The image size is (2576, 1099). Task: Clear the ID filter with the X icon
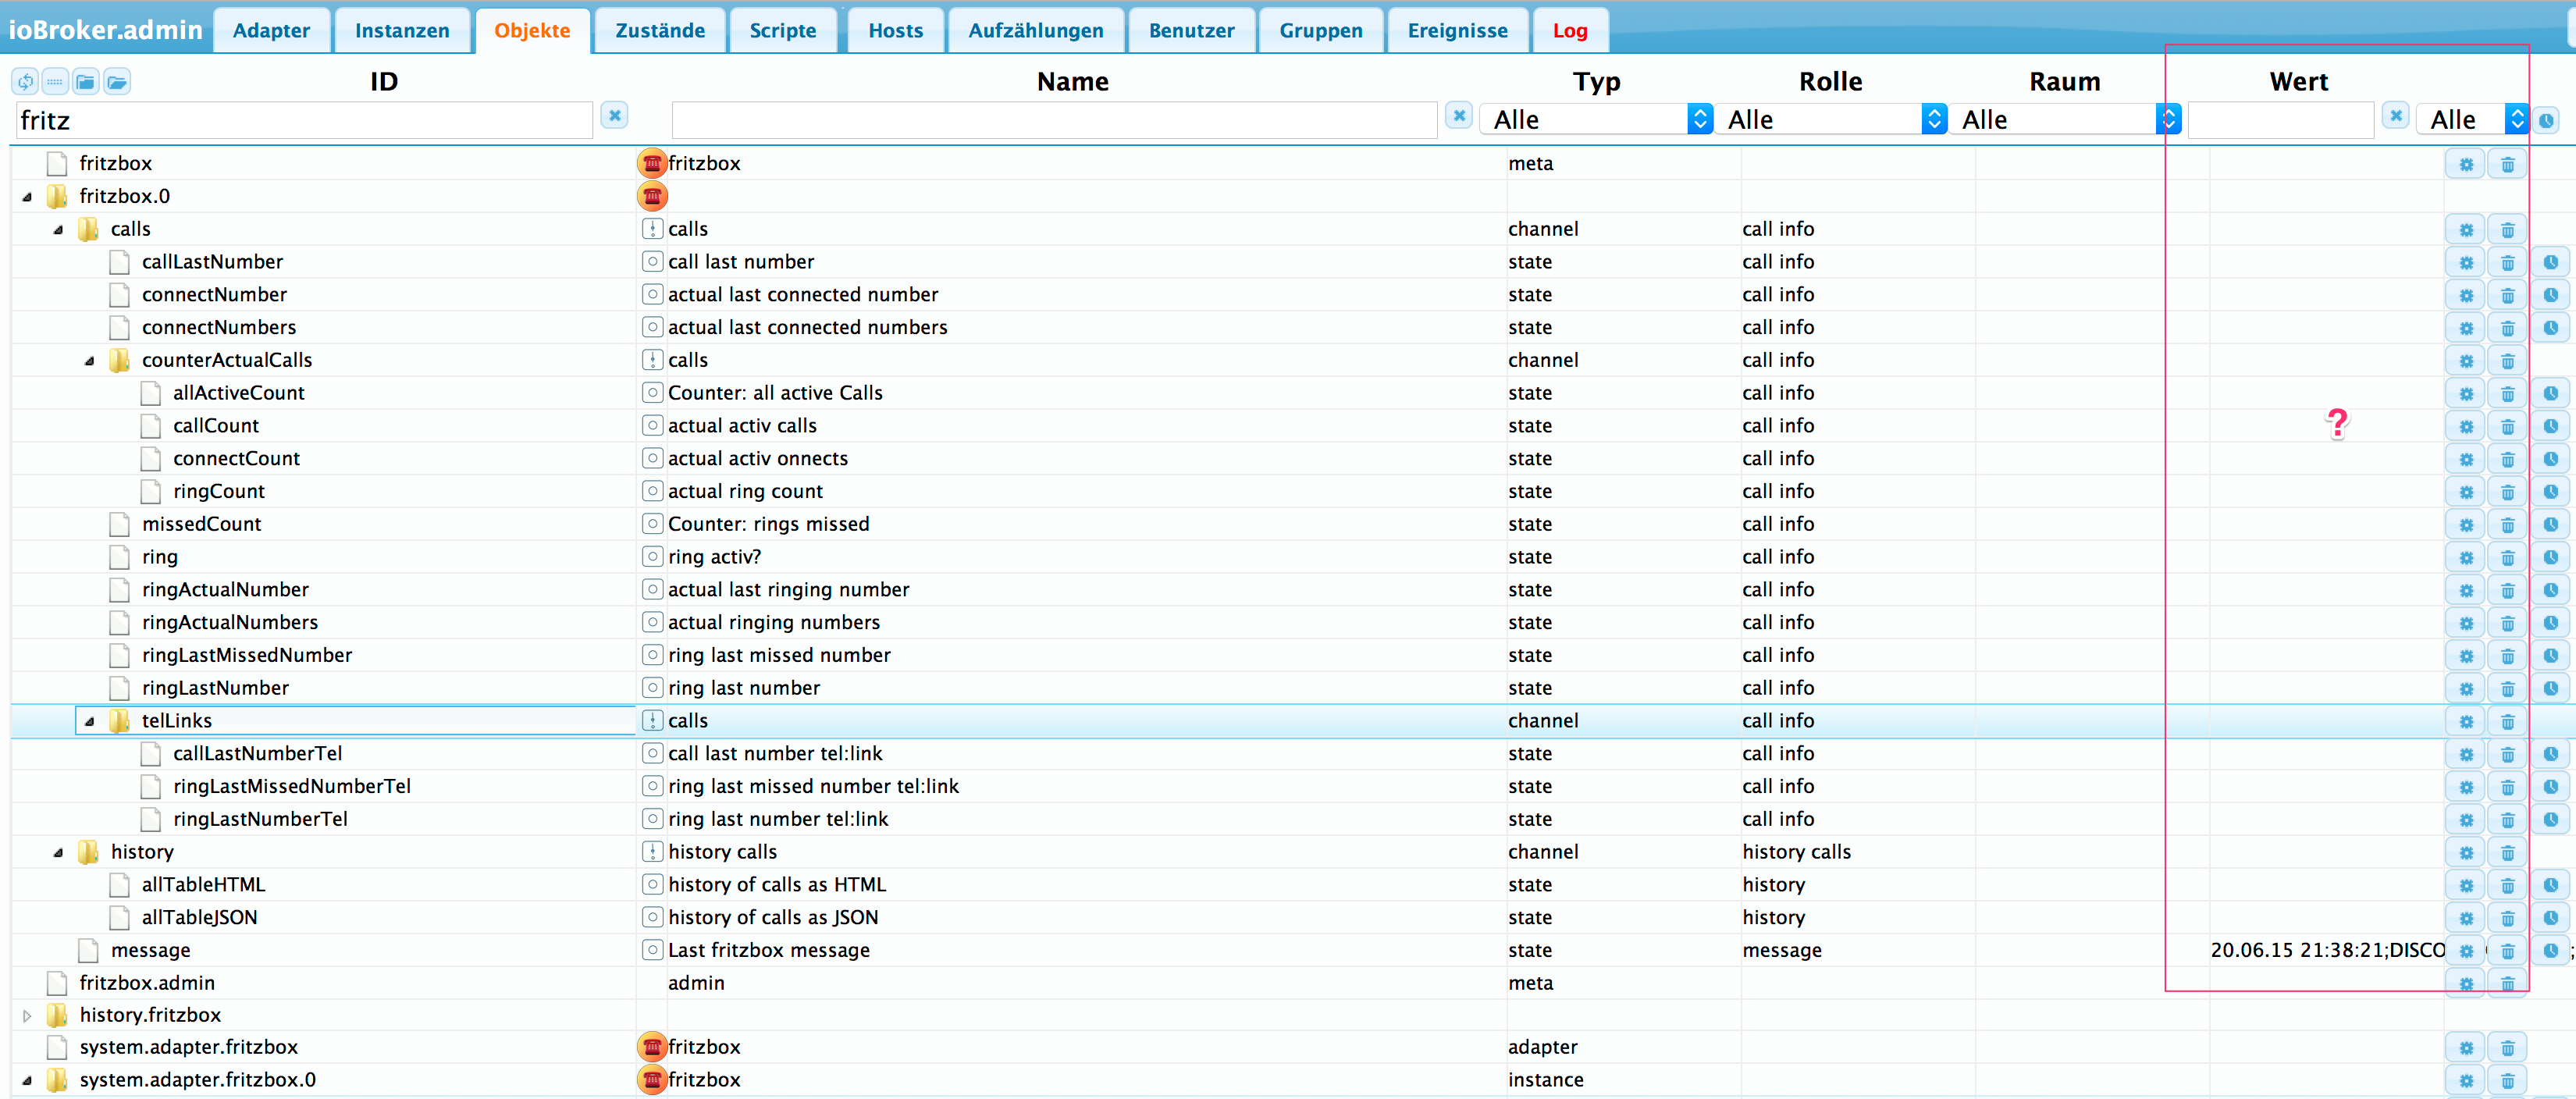tap(615, 116)
